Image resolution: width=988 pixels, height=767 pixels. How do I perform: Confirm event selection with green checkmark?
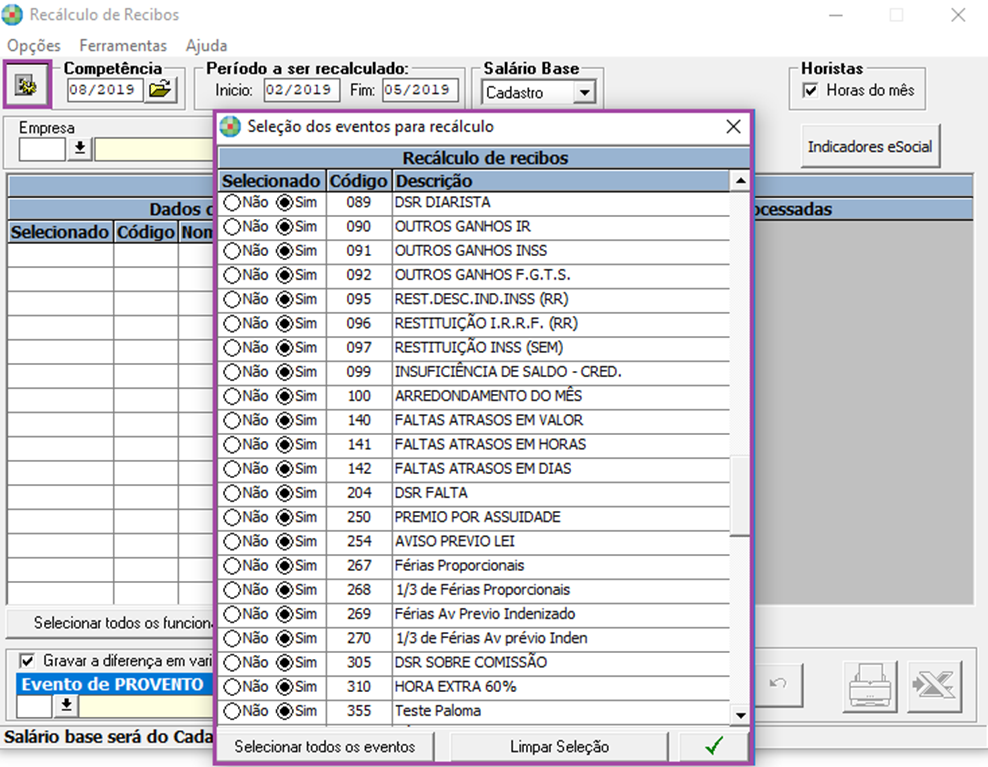tap(714, 747)
